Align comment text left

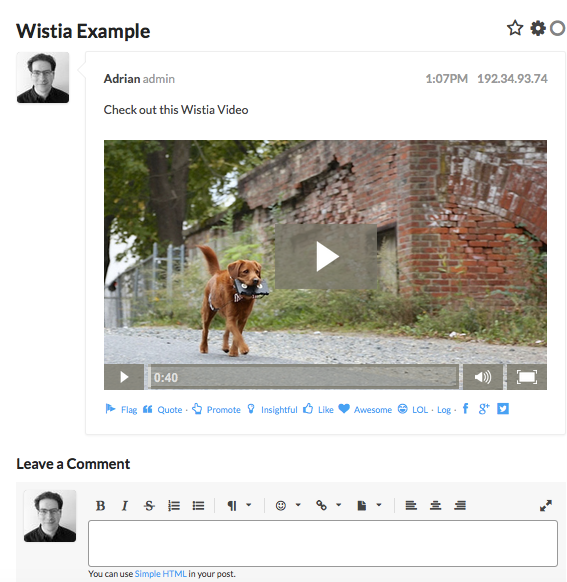click(411, 506)
